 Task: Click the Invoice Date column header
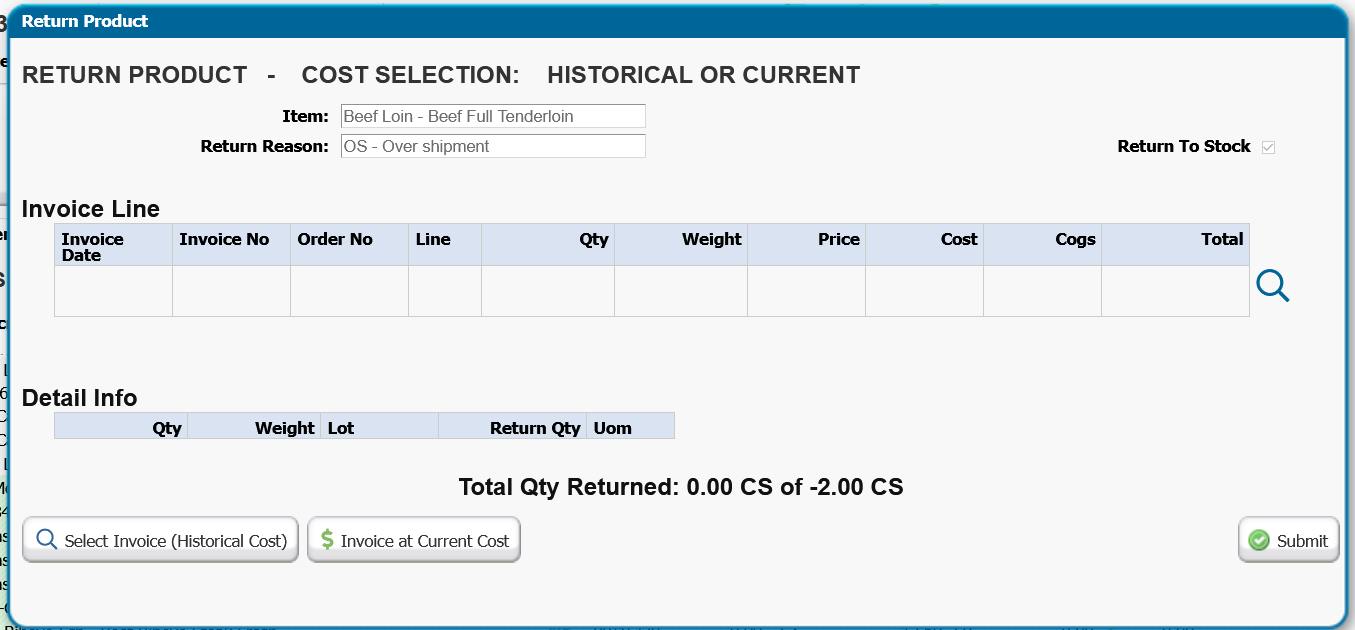(92, 246)
